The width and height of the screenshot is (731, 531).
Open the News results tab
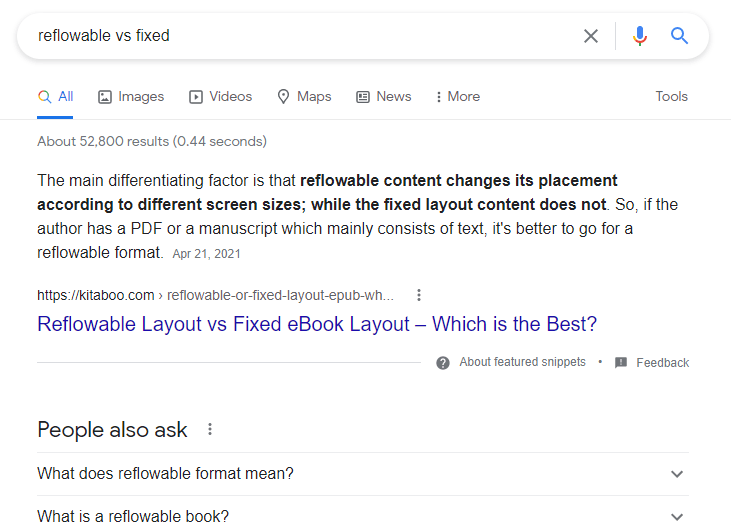384,97
